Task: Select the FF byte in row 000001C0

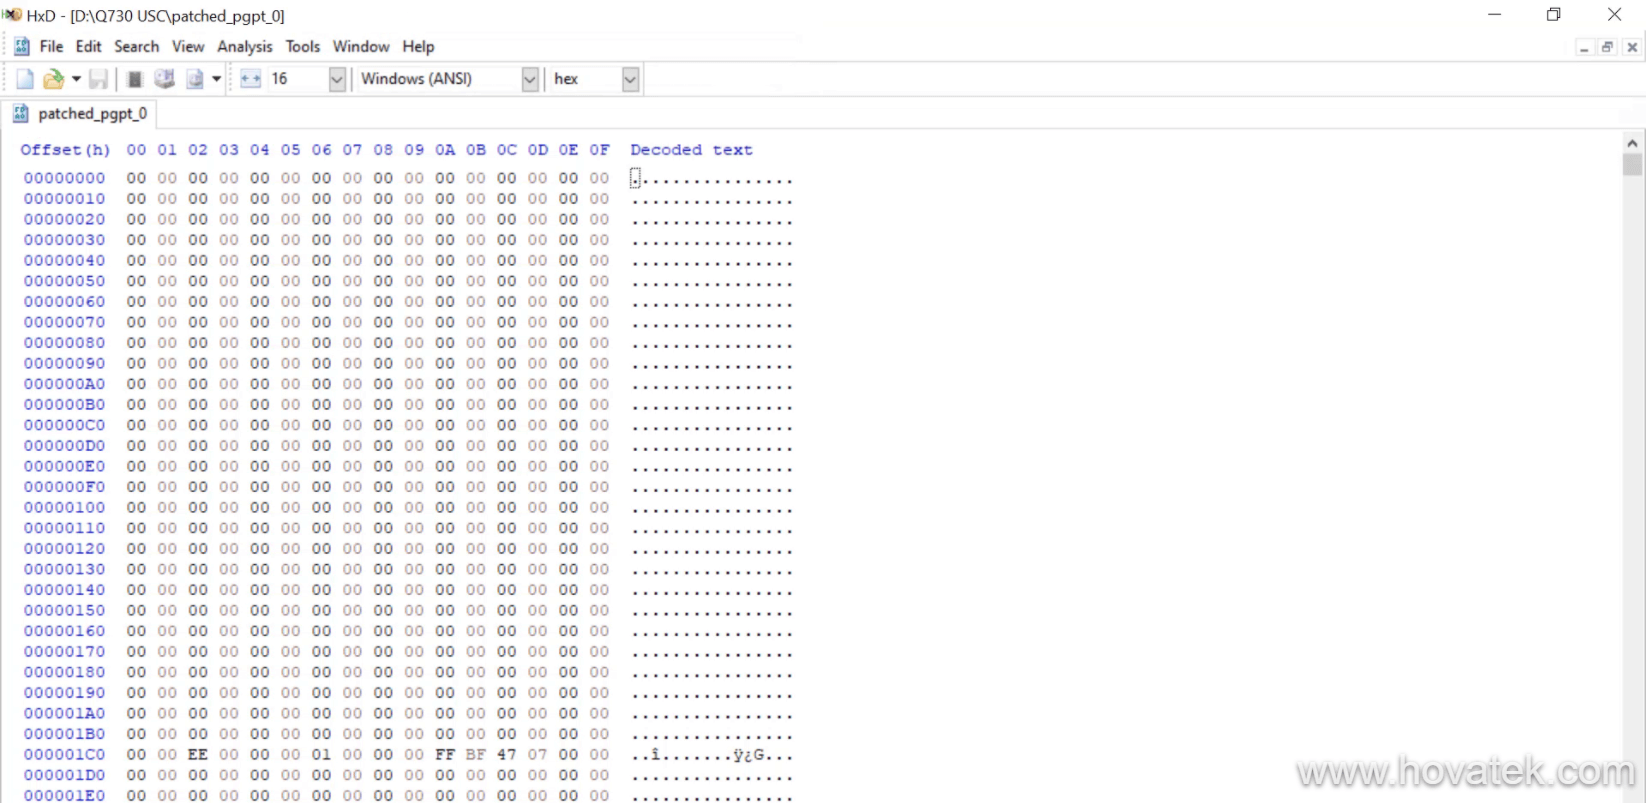Action: tap(445, 755)
